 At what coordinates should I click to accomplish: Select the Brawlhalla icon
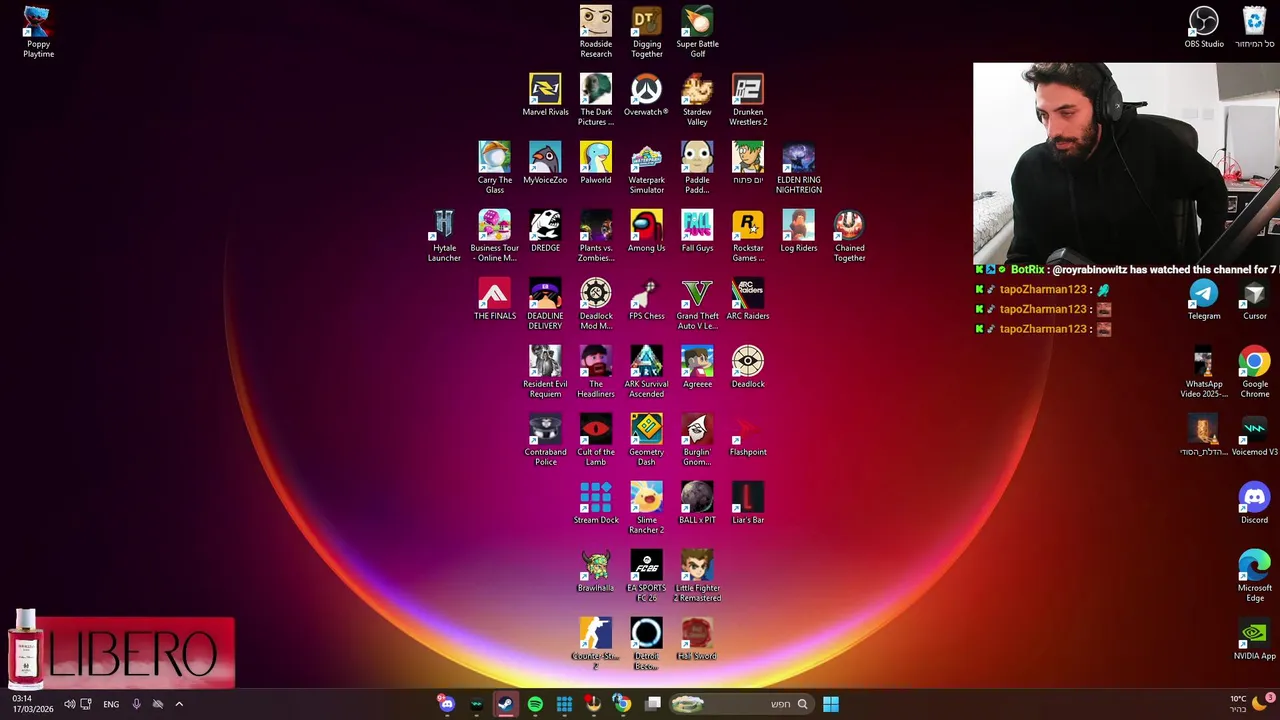tap(596, 571)
